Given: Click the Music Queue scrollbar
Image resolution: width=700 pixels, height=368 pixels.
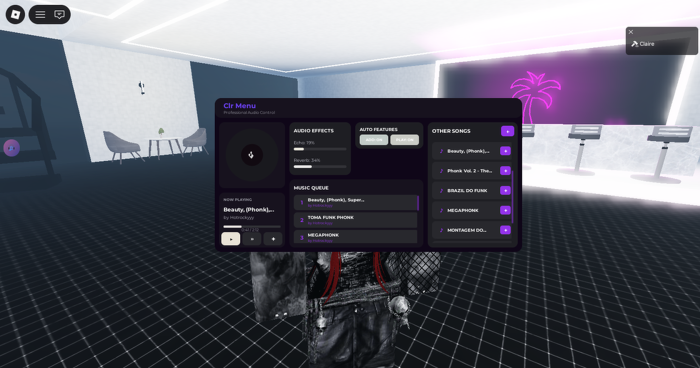Looking at the screenshot, I should 418,203.
